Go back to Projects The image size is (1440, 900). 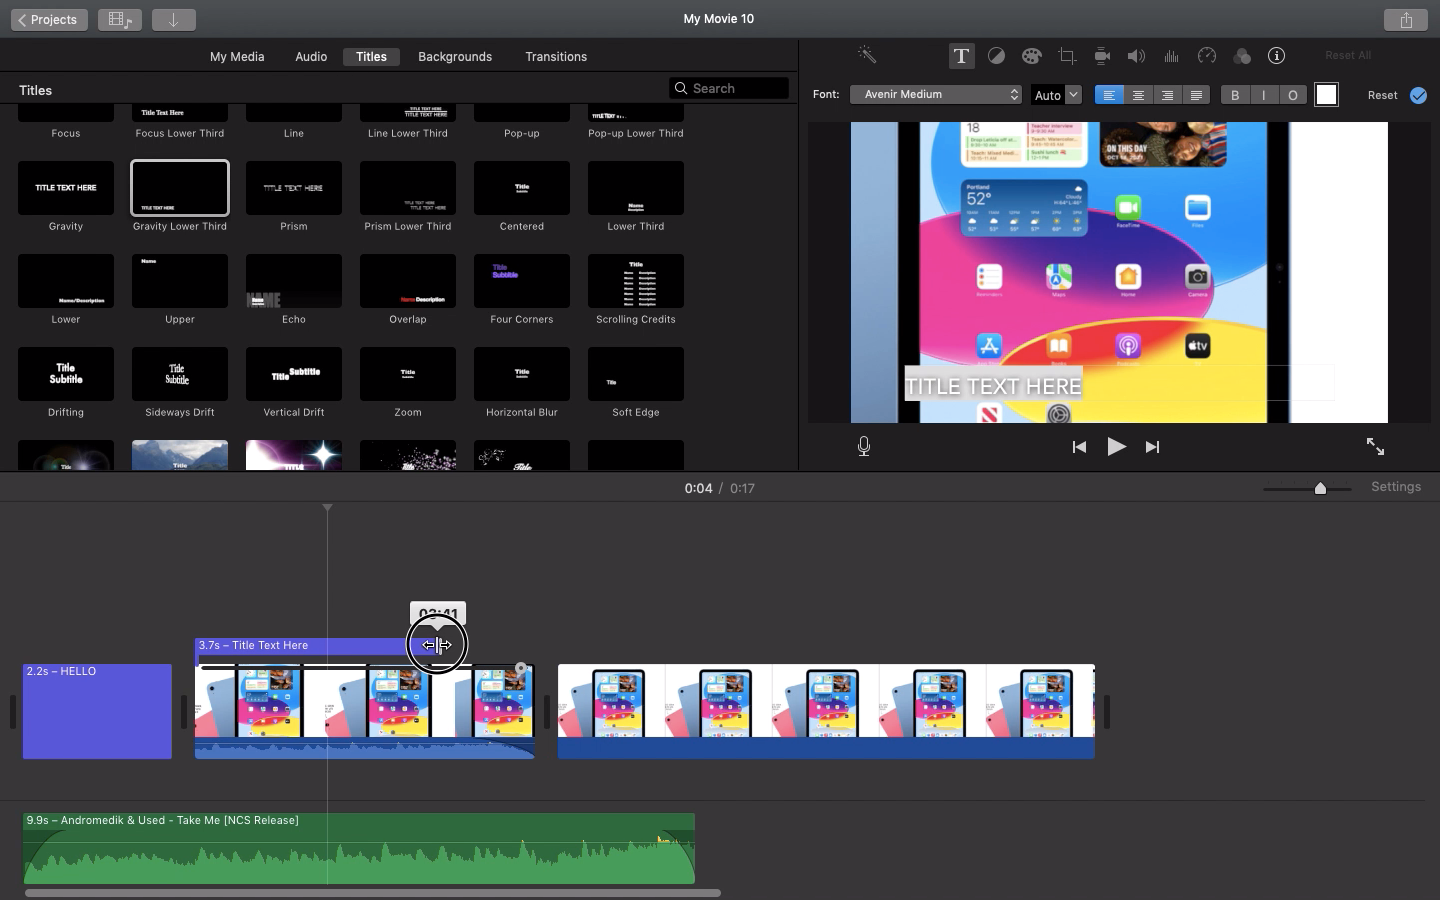(x=49, y=19)
